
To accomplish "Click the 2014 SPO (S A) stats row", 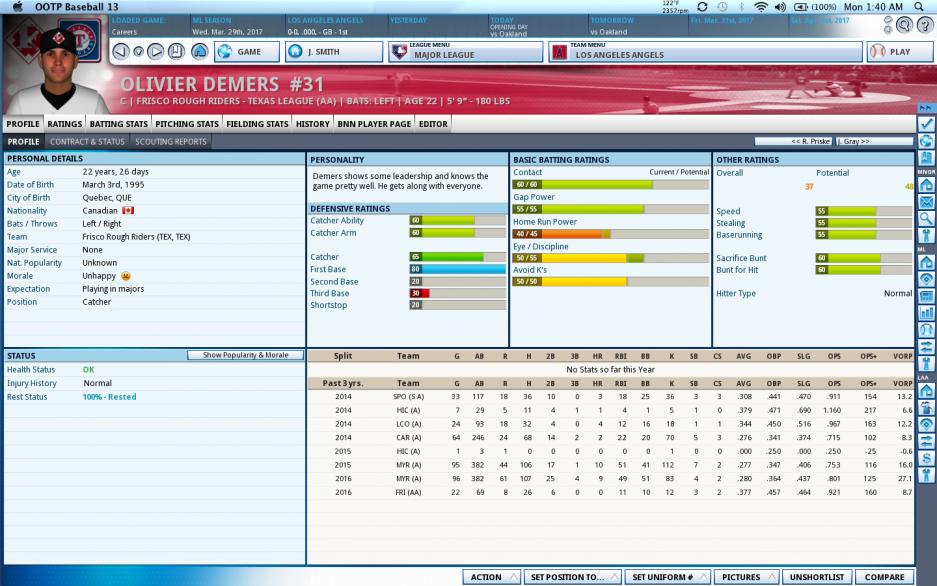I will [x=611, y=397].
